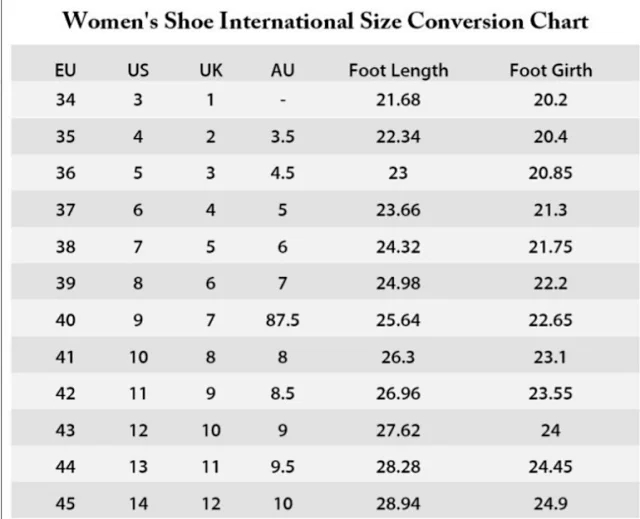
Task: Click the foot girth 23.1 cell
Action: click(550, 357)
